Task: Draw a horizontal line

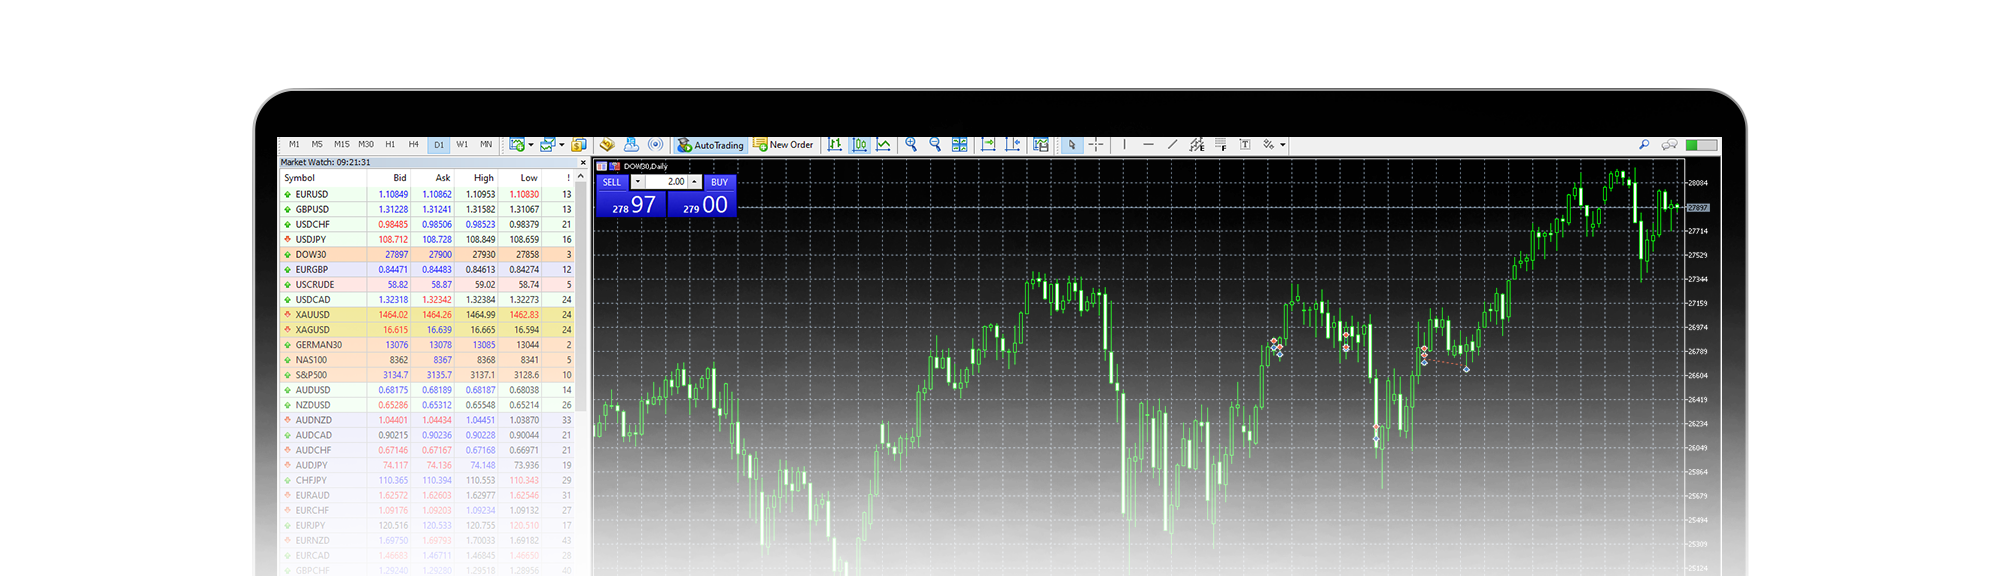Action: 1148,145
